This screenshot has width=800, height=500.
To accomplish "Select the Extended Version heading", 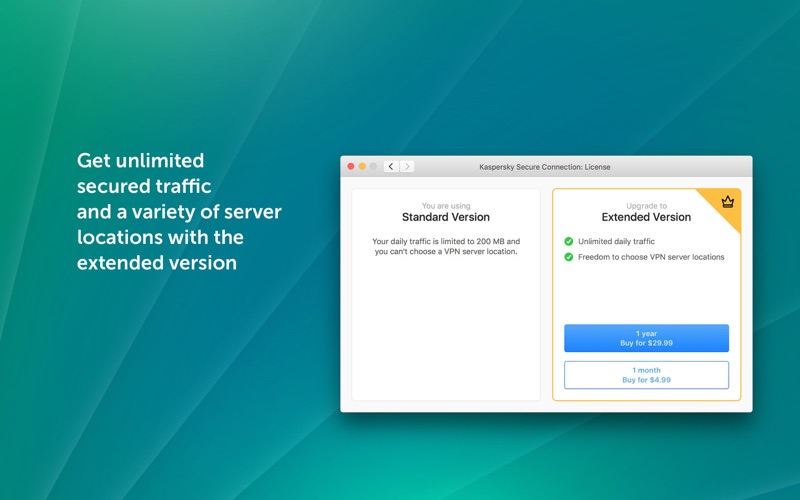I will click(646, 217).
